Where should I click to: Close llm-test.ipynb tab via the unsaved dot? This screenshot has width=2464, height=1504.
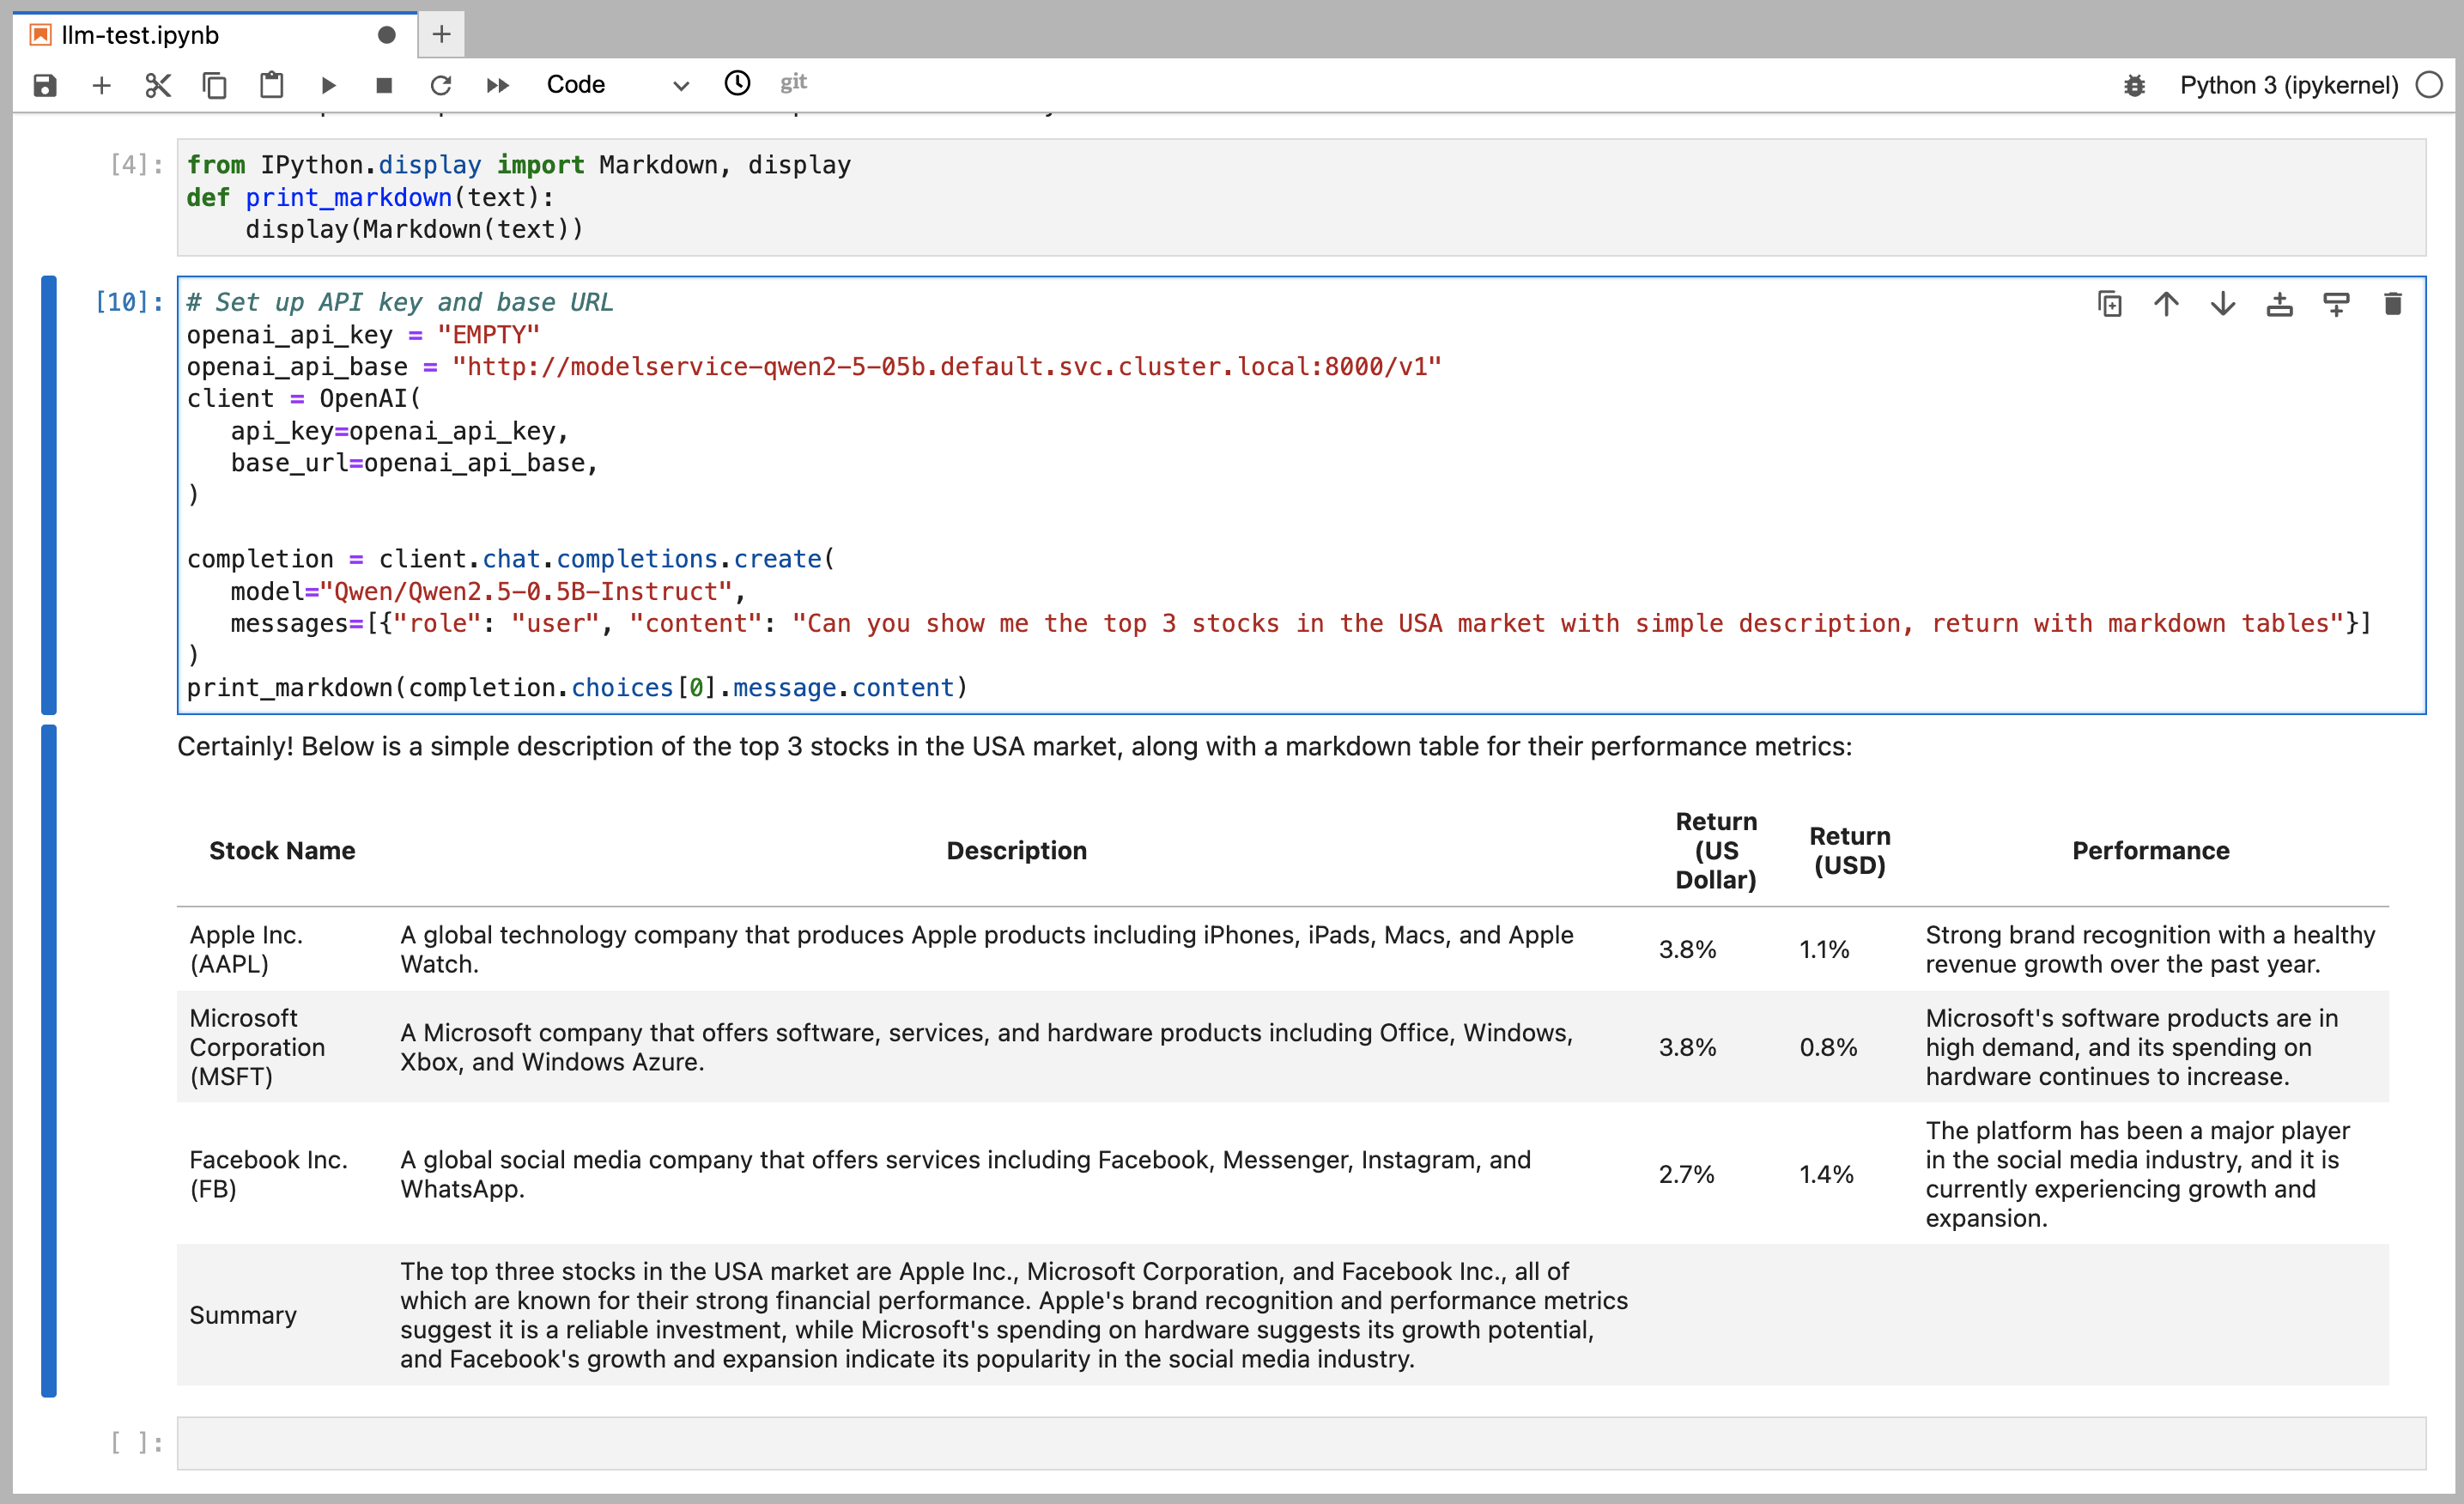[x=387, y=35]
